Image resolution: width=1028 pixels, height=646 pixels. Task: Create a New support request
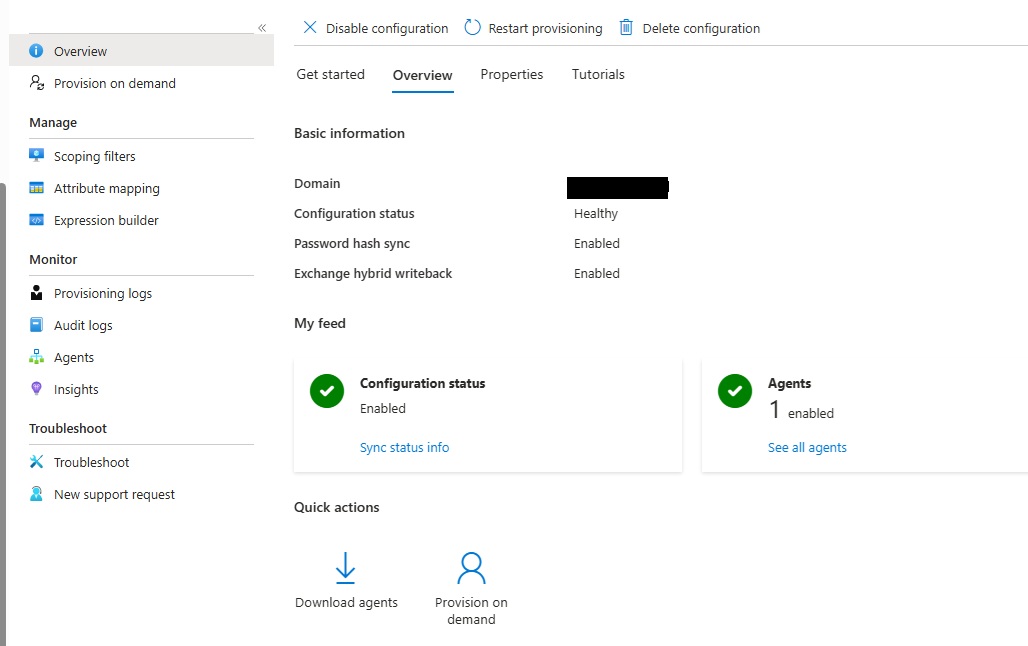(113, 494)
